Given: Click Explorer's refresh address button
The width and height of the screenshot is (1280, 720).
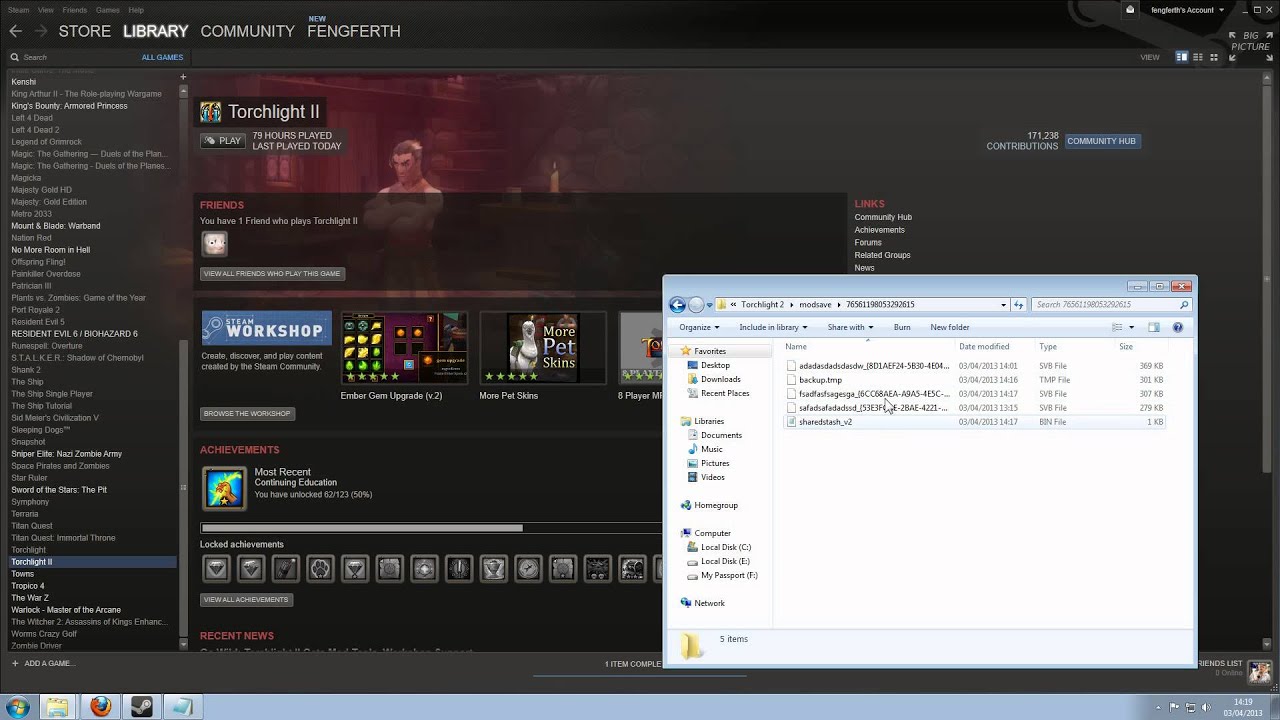Looking at the screenshot, I should click(1019, 304).
